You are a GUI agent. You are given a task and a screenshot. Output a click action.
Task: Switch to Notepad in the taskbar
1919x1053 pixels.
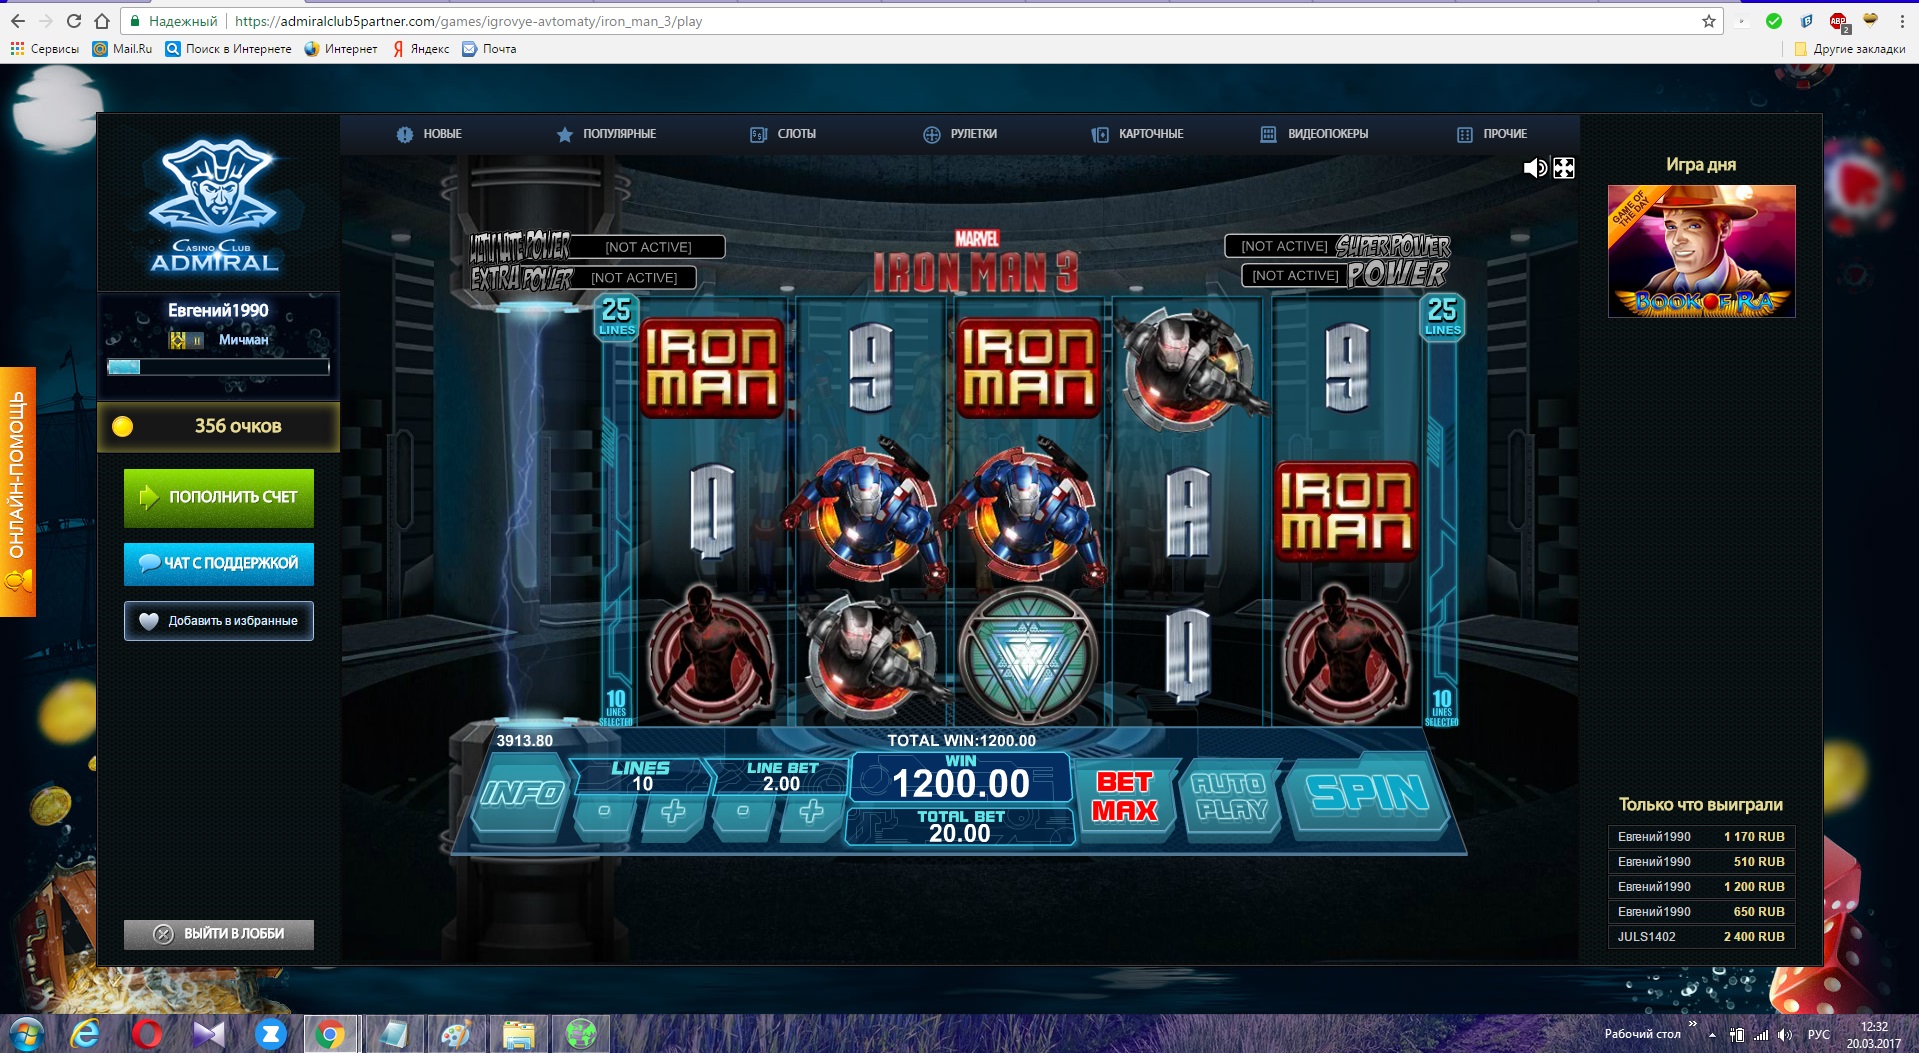click(393, 1034)
